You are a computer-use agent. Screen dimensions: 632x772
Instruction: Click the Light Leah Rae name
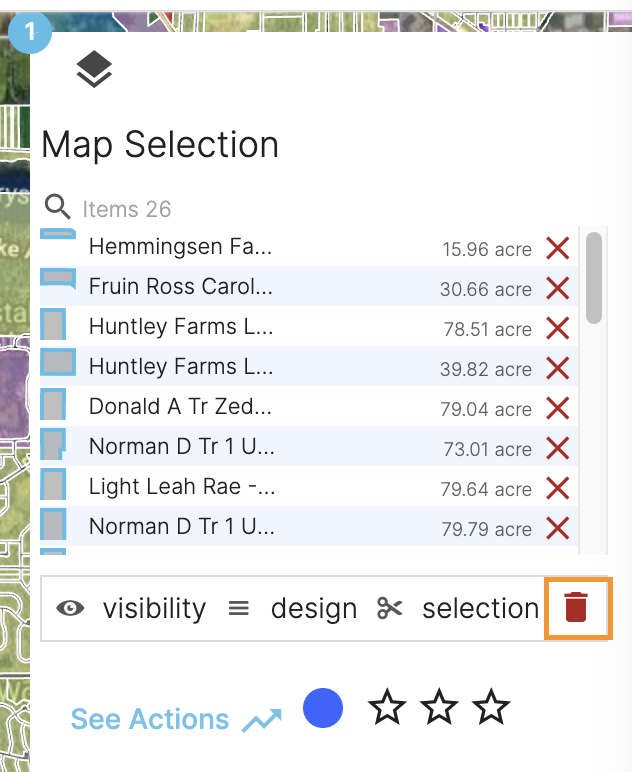click(x=182, y=486)
